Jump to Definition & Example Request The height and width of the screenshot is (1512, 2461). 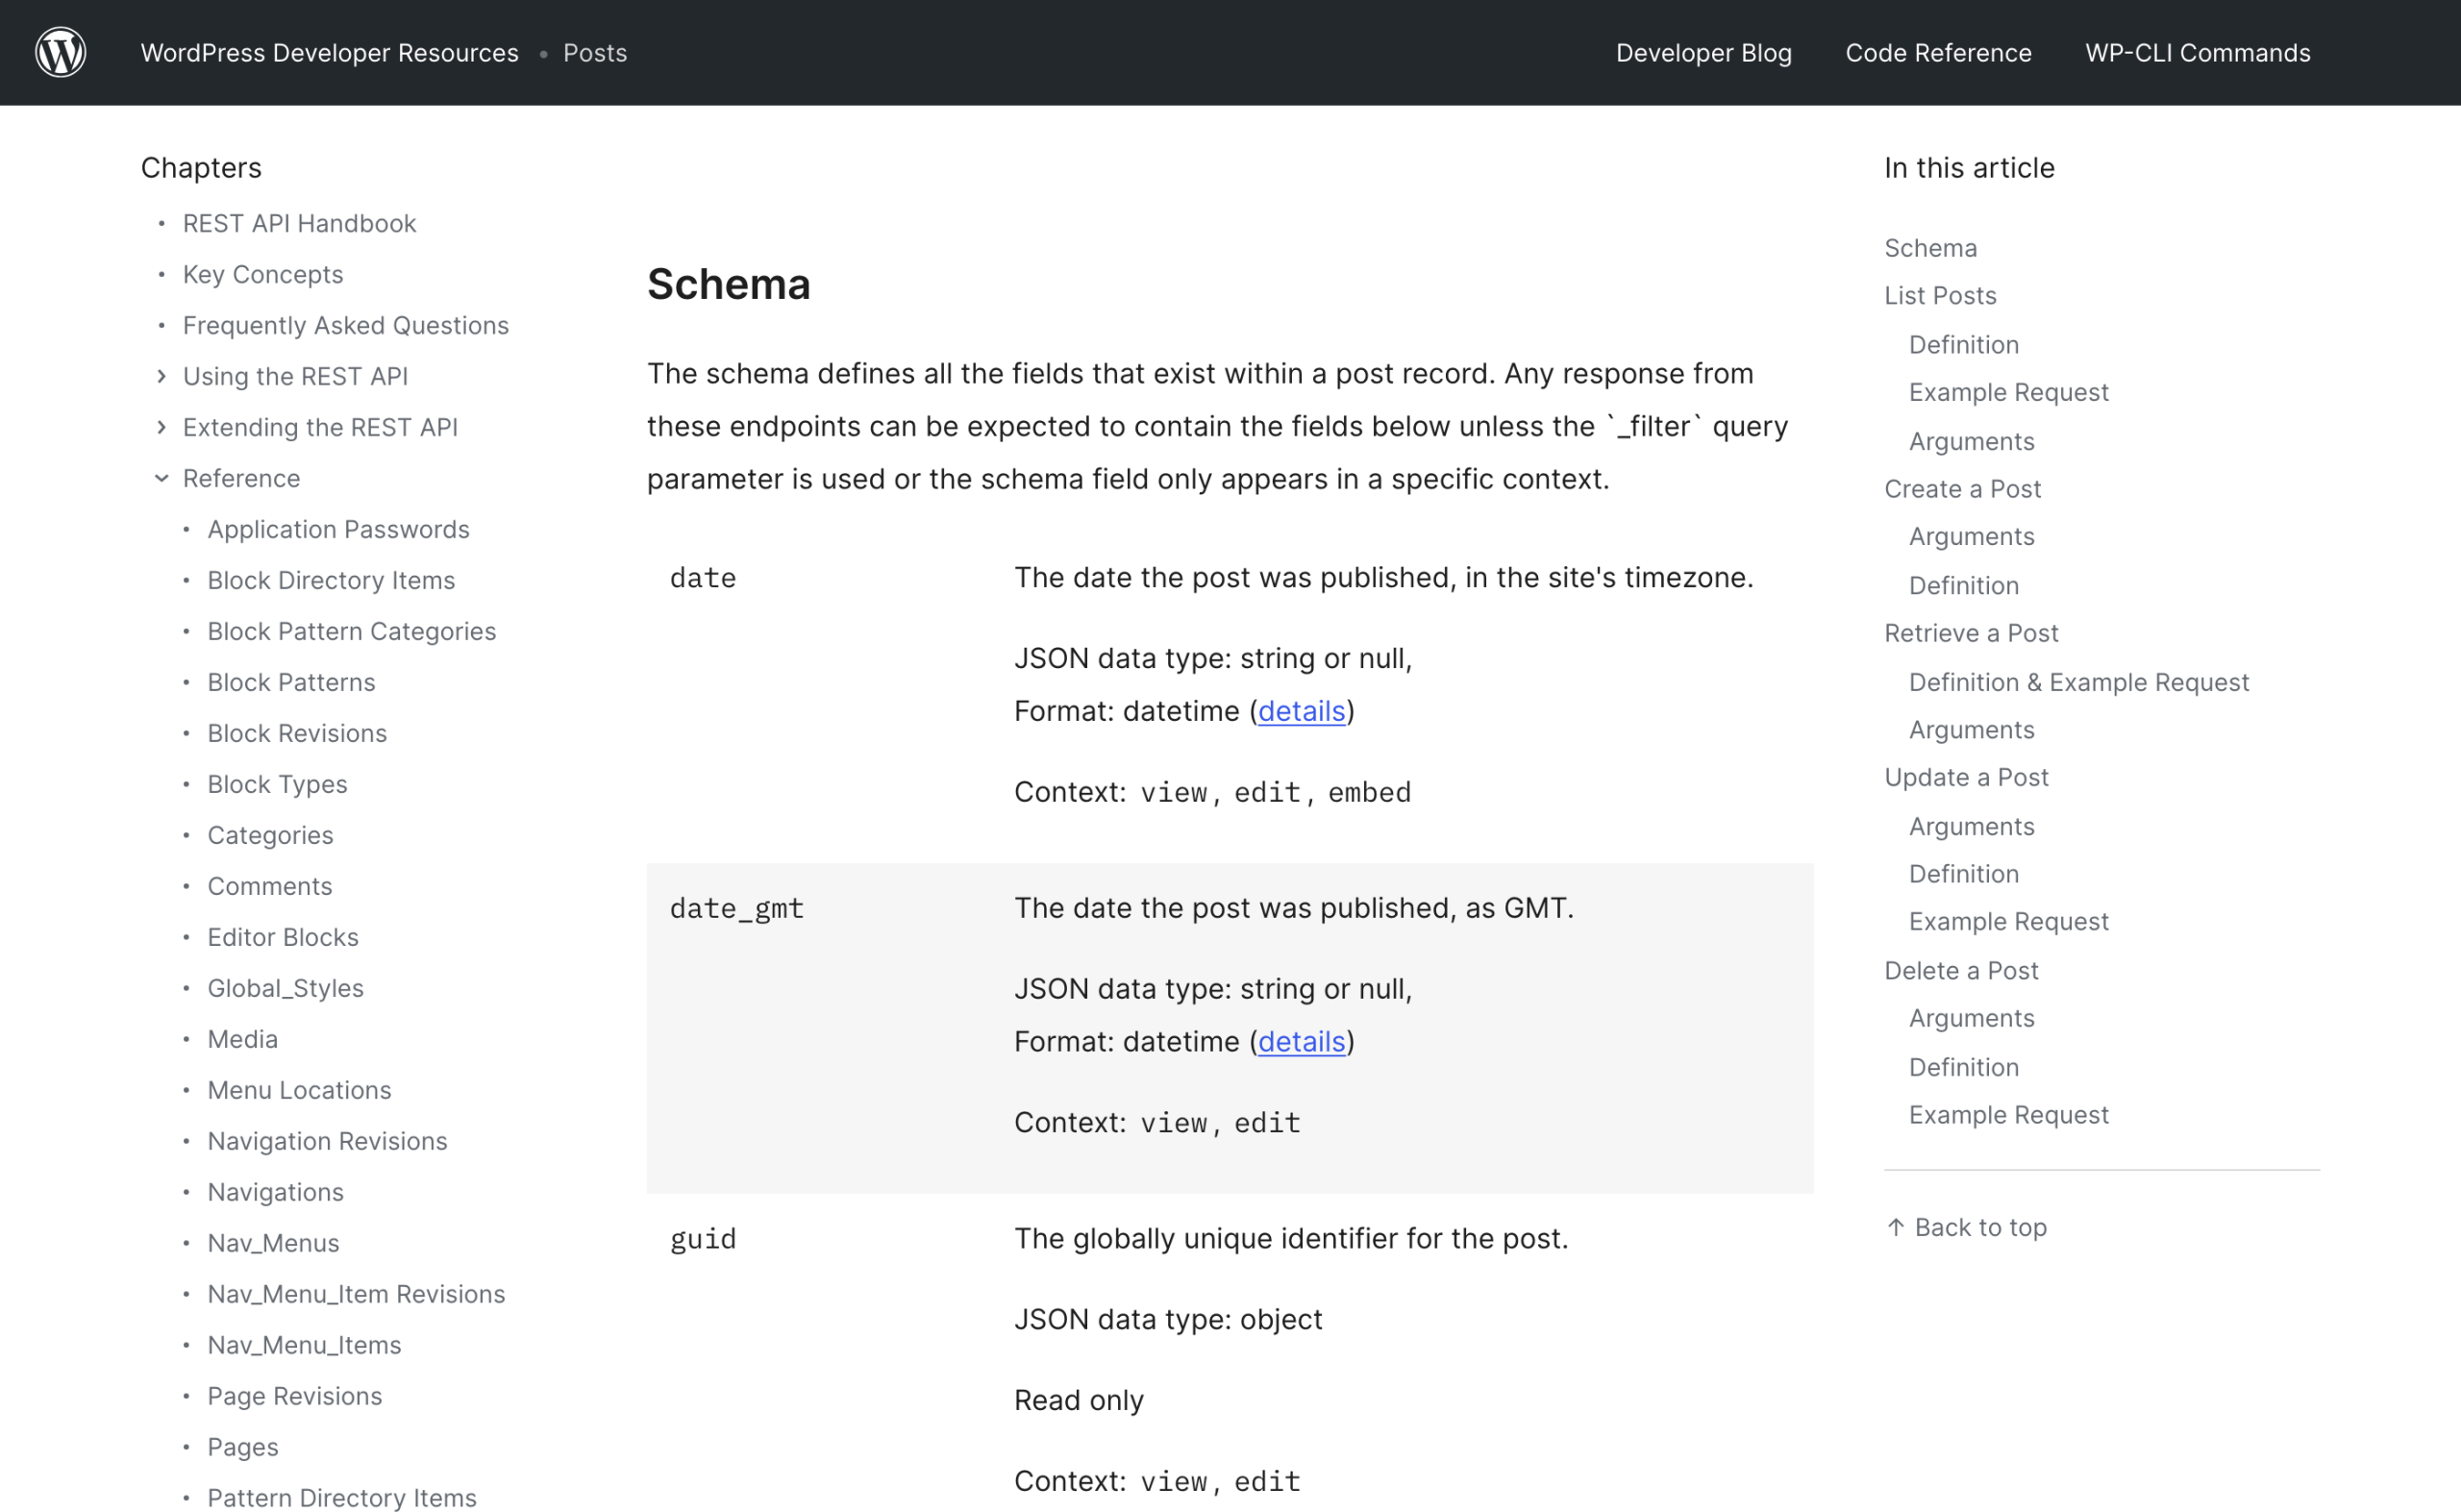(x=2078, y=682)
